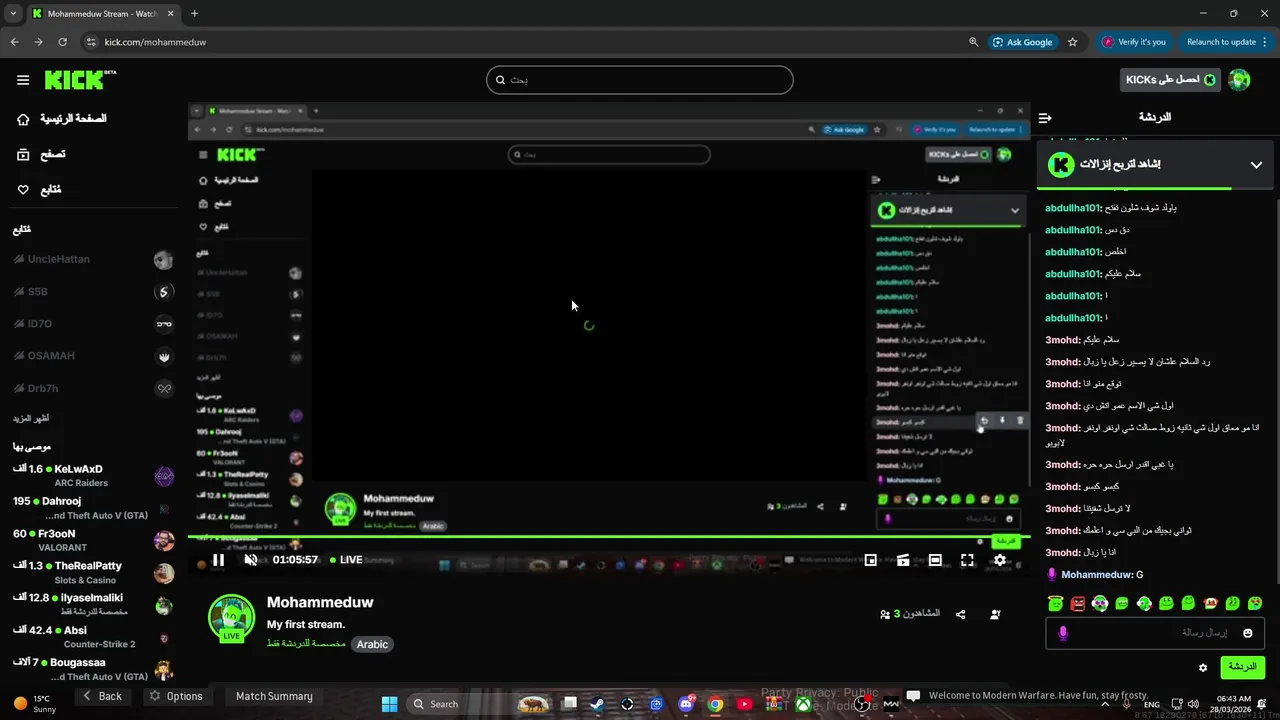The height and width of the screenshot is (720, 1280).
Task: Follow the channel with the person icon
Action: tap(995, 614)
